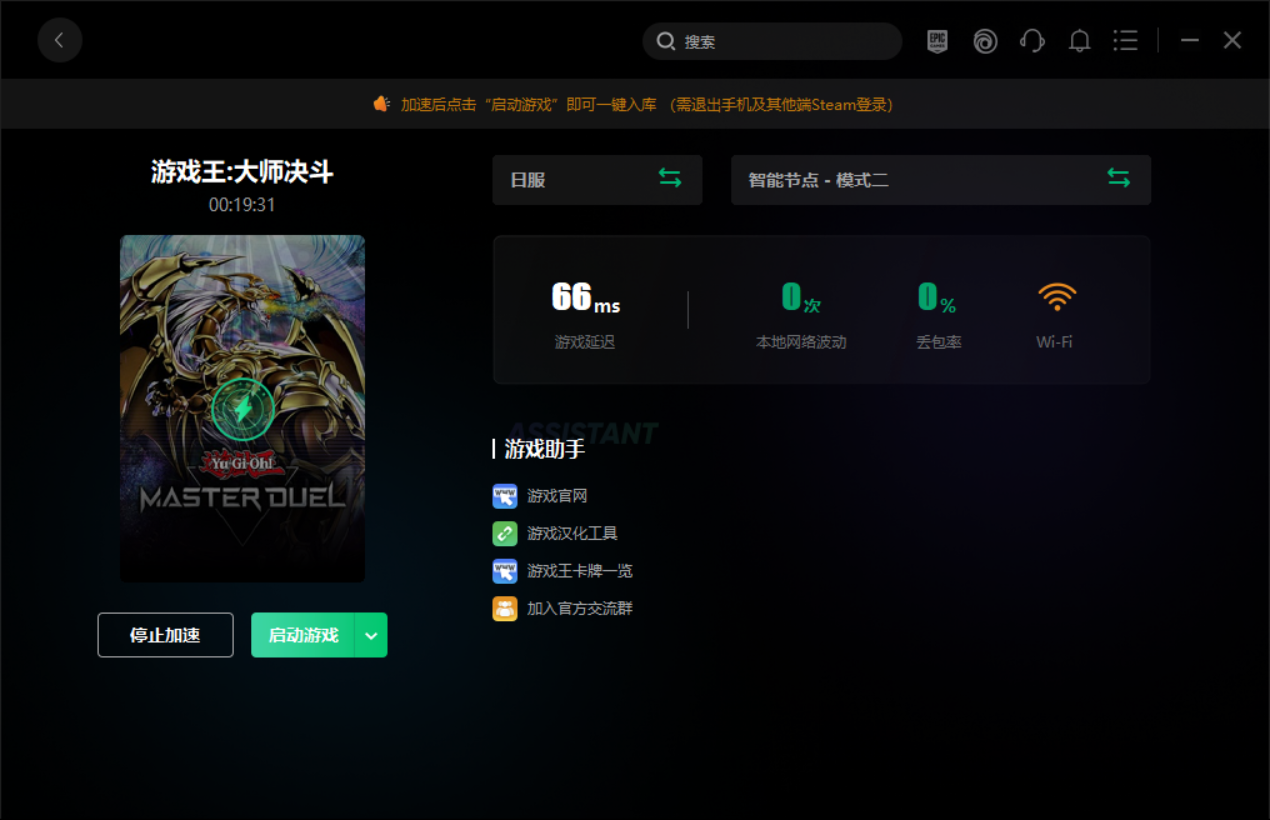Click the orange speaker icon in banner
The height and width of the screenshot is (820, 1270).
[381, 104]
